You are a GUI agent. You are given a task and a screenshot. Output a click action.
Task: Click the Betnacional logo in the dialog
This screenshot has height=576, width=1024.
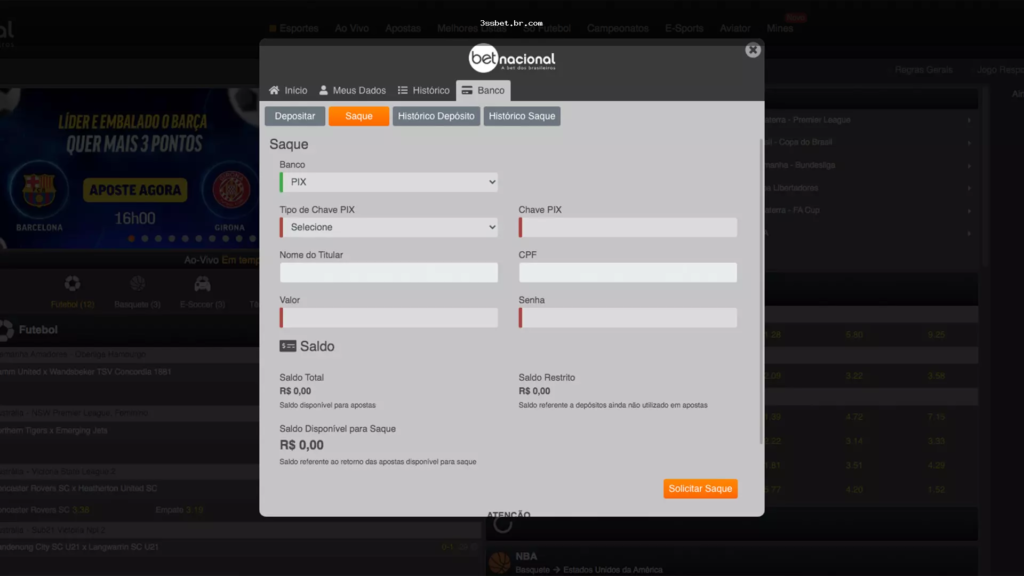(x=512, y=59)
